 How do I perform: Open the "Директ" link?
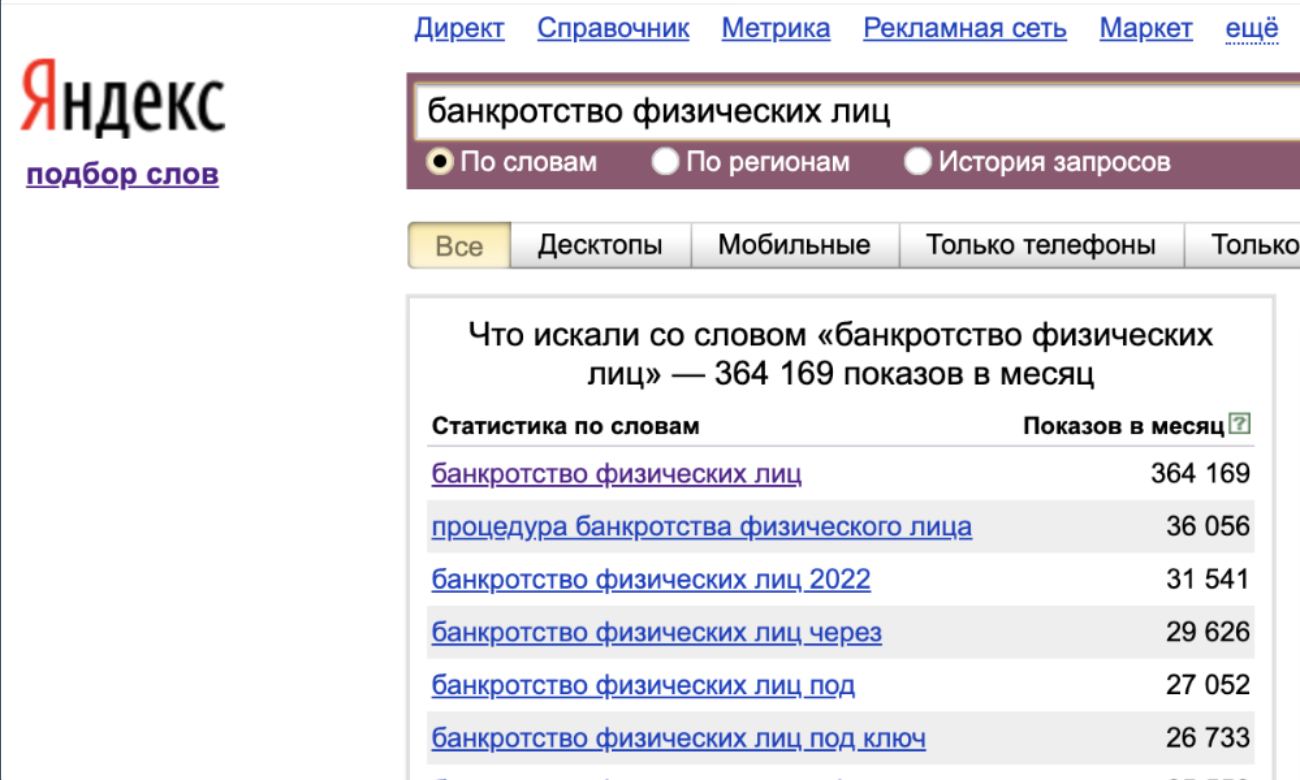point(459,29)
